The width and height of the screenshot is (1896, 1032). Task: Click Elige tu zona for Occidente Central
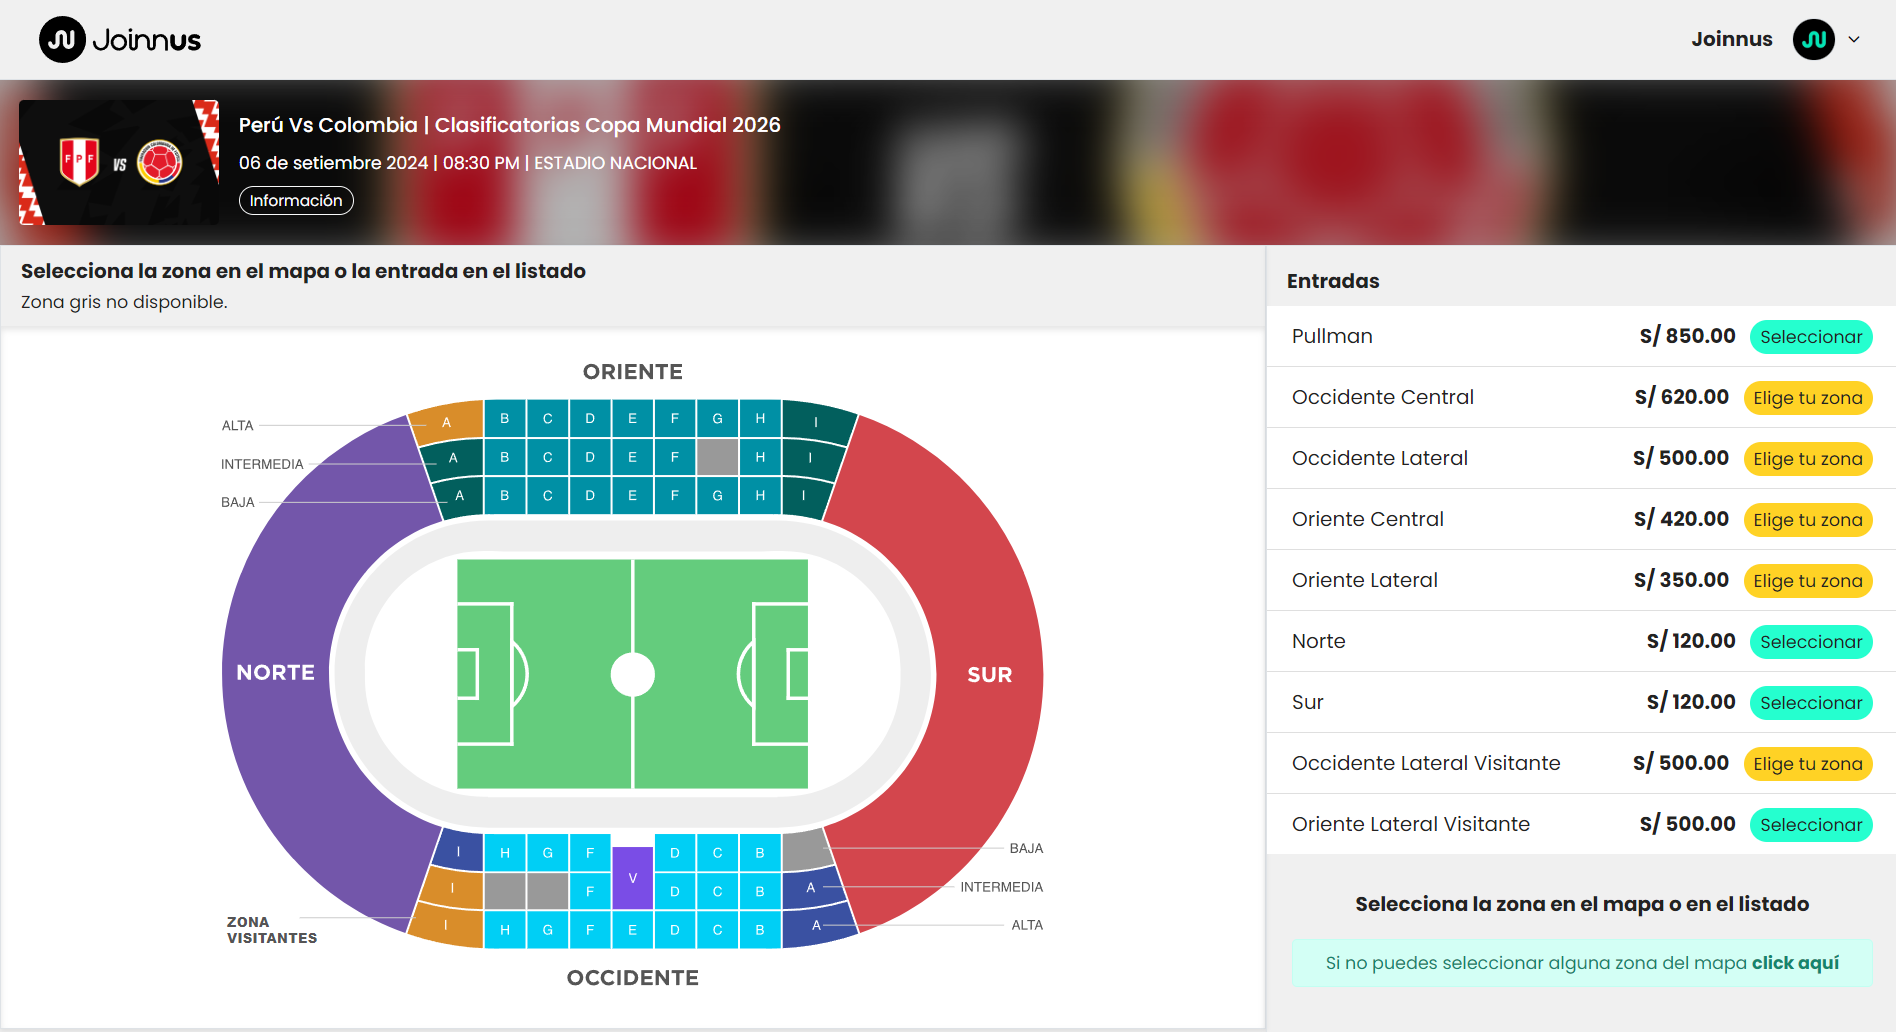coord(1807,398)
